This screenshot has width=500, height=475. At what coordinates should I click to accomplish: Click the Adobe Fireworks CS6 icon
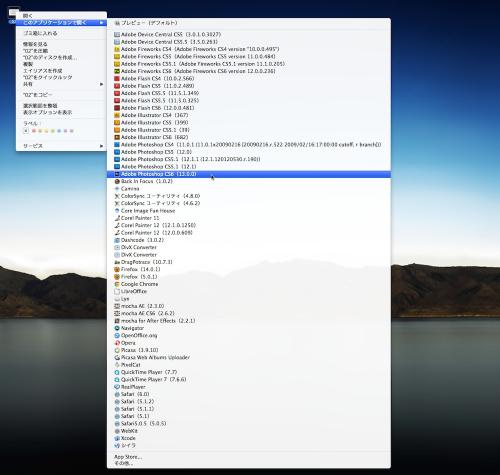117,71
